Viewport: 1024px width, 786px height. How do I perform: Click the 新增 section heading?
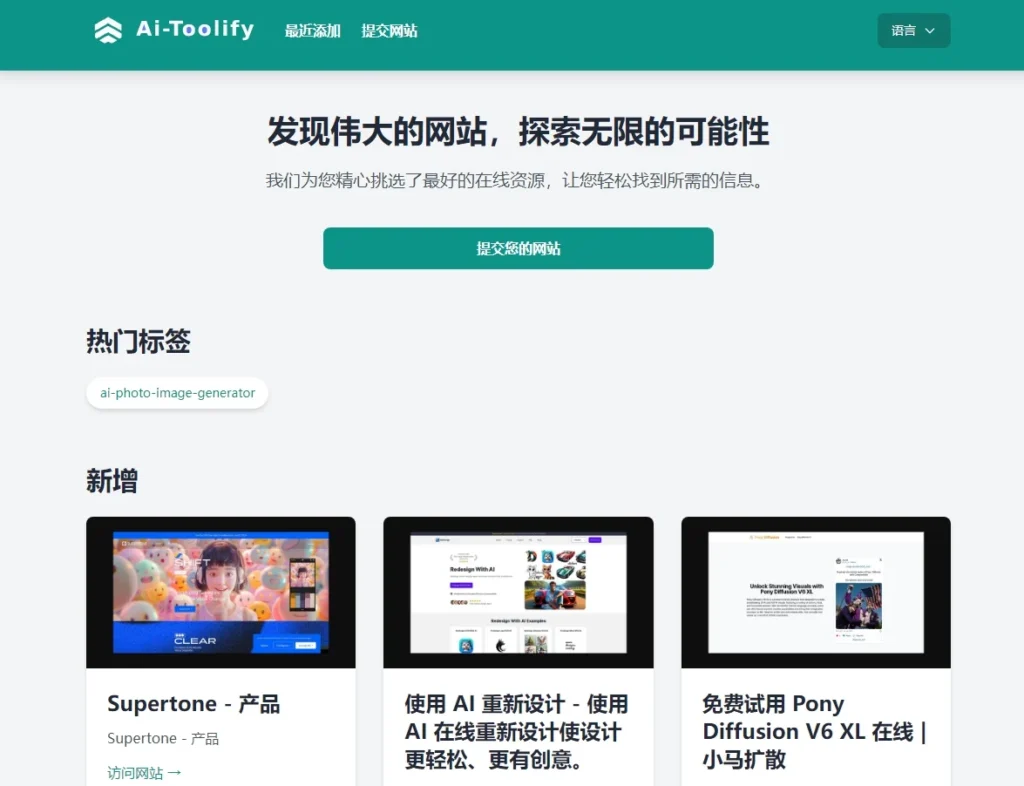112,481
